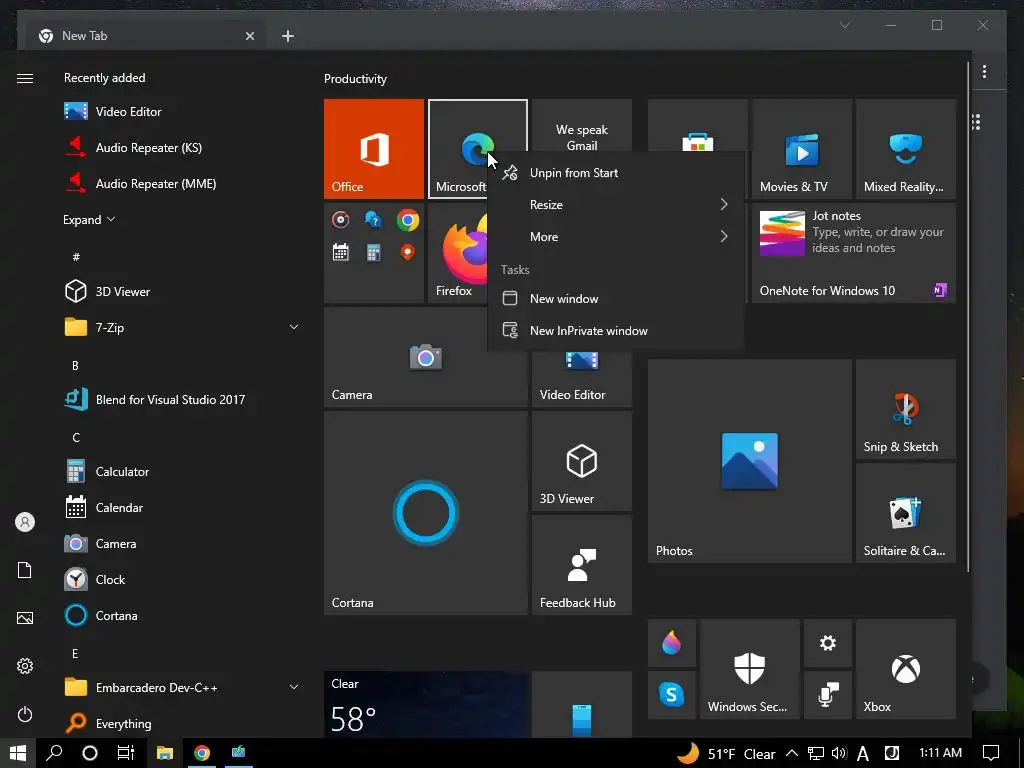
Task: Open the Movies & TV tile
Action: coord(801,149)
